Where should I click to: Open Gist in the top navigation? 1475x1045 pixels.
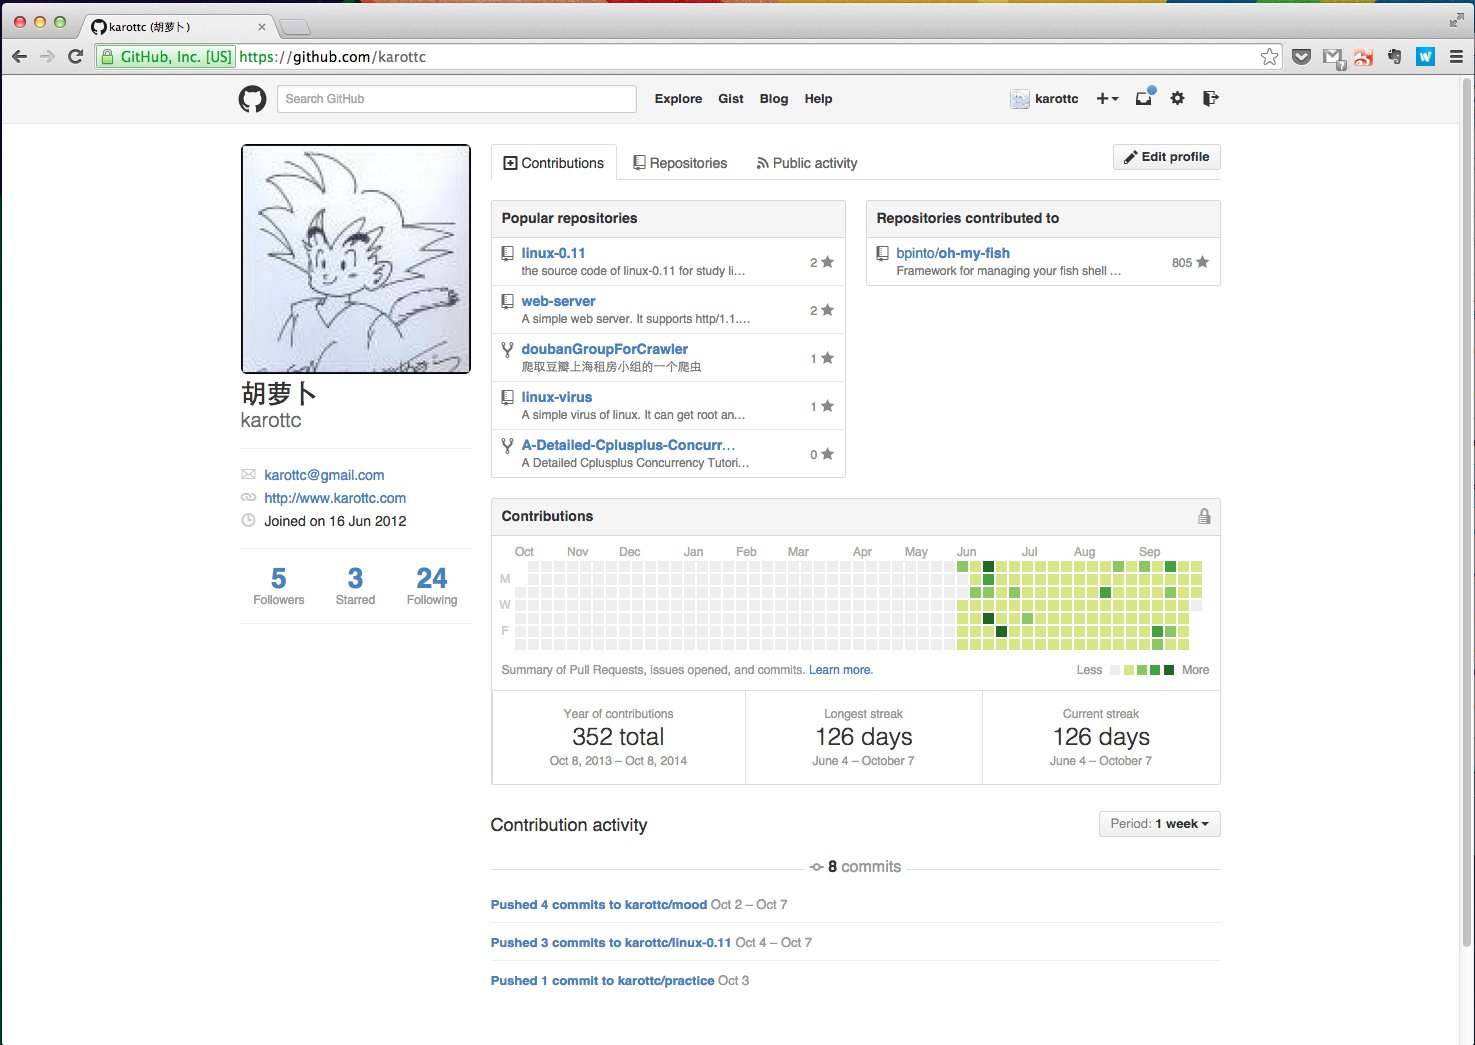731,99
